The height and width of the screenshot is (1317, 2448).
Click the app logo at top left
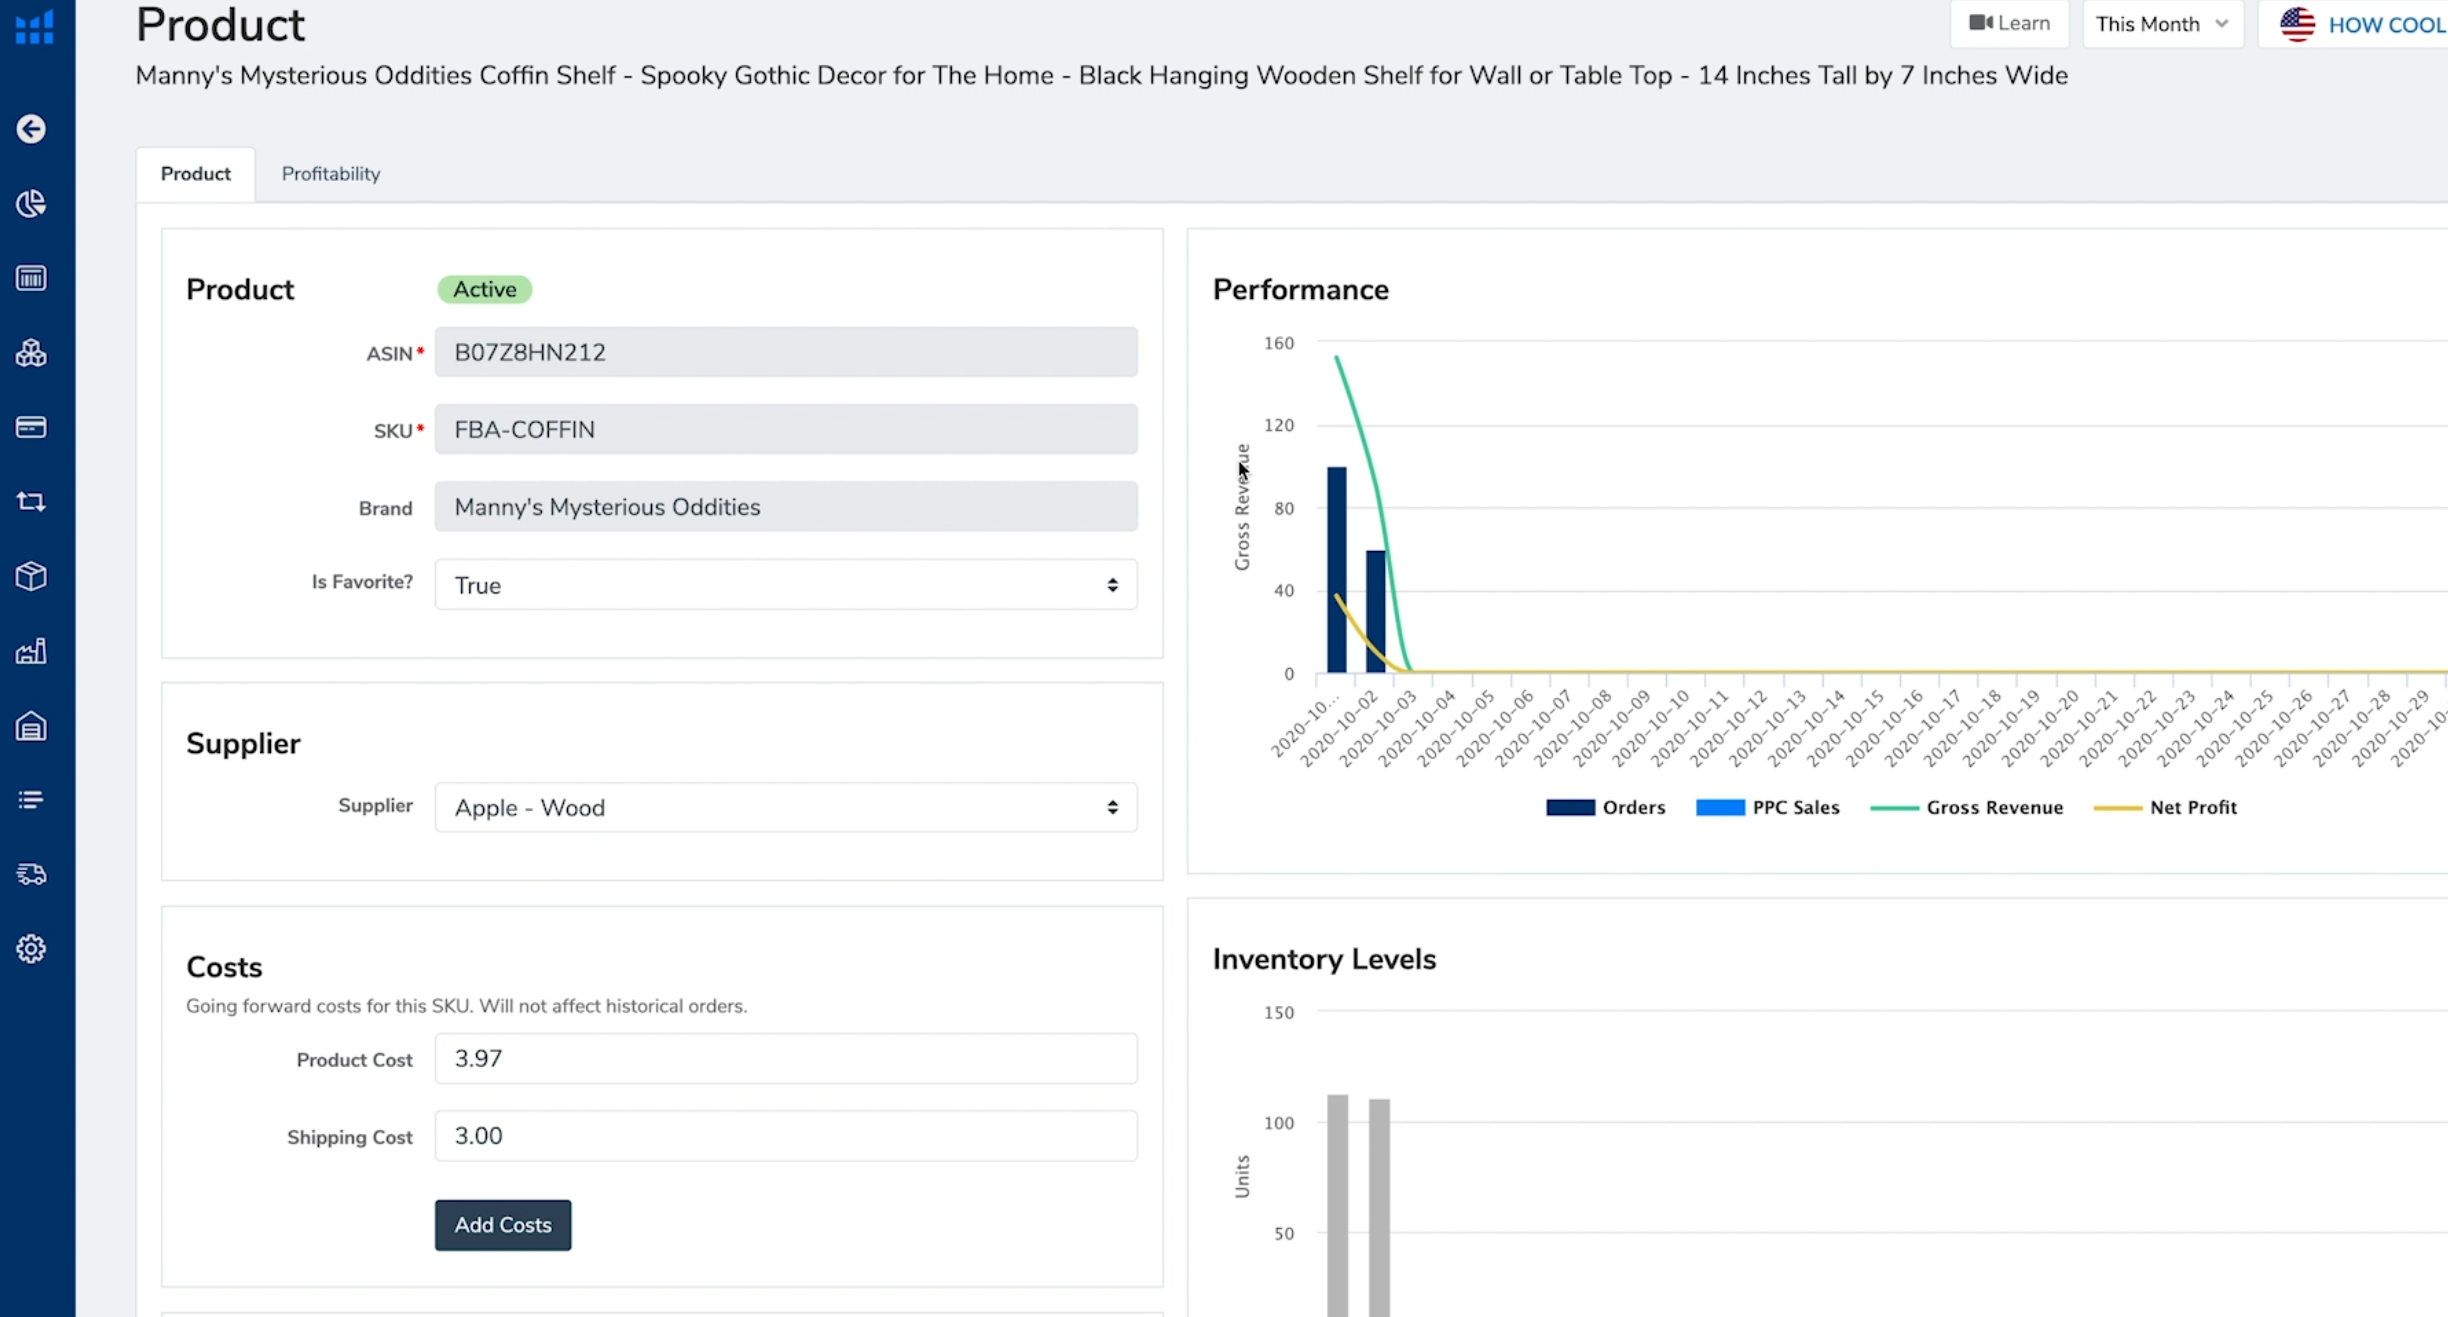coord(34,27)
